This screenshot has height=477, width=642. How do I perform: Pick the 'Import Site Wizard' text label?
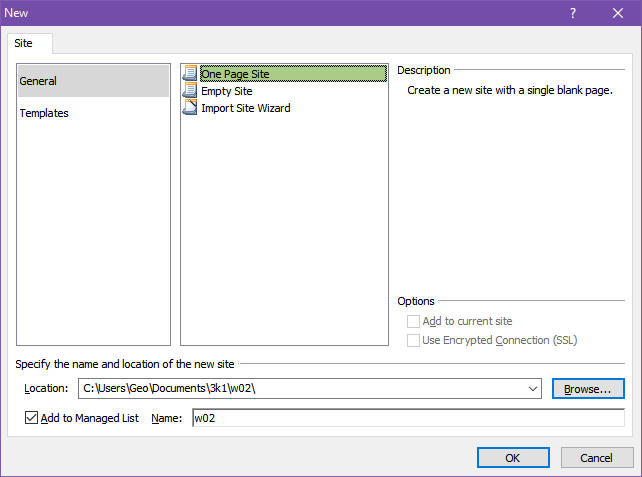(x=246, y=107)
